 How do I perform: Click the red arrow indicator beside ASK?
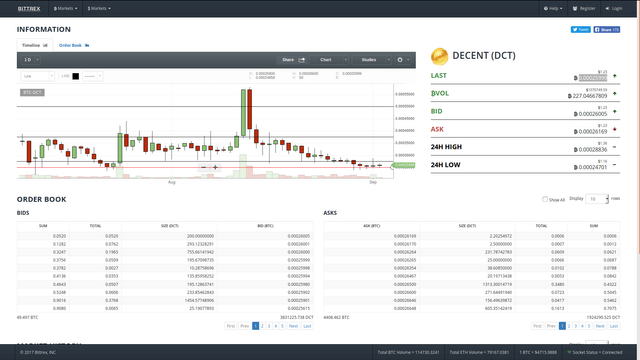coord(615,129)
